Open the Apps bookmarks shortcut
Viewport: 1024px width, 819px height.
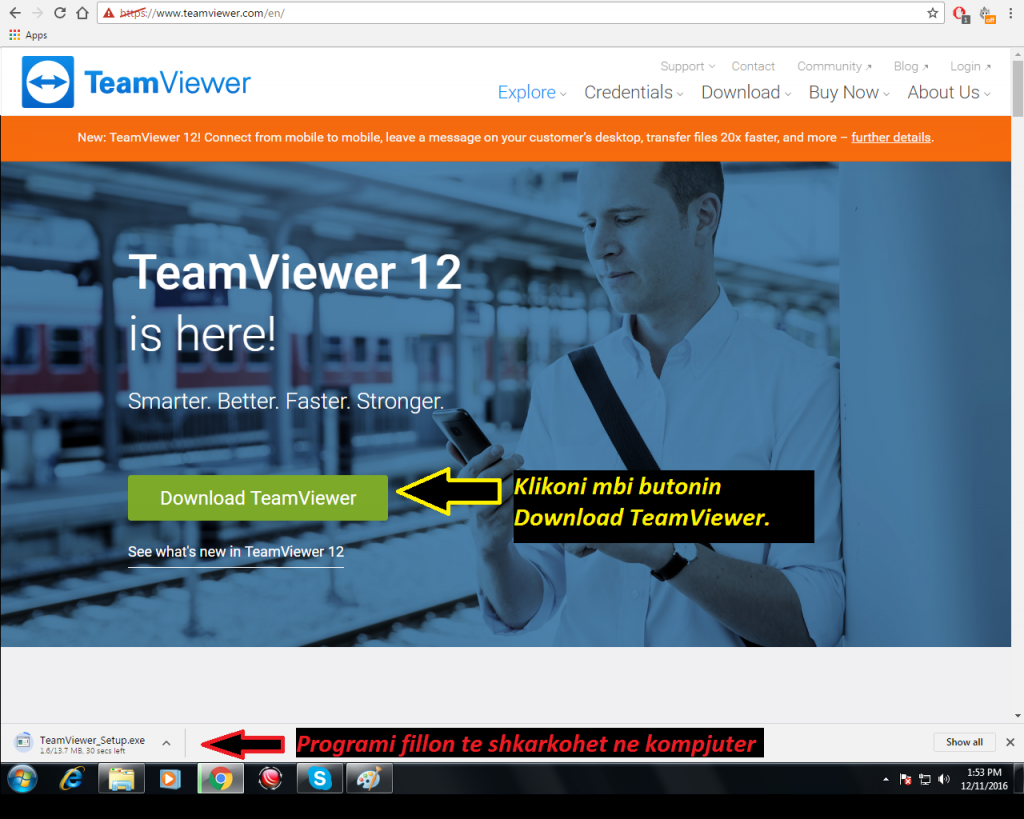[28, 35]
